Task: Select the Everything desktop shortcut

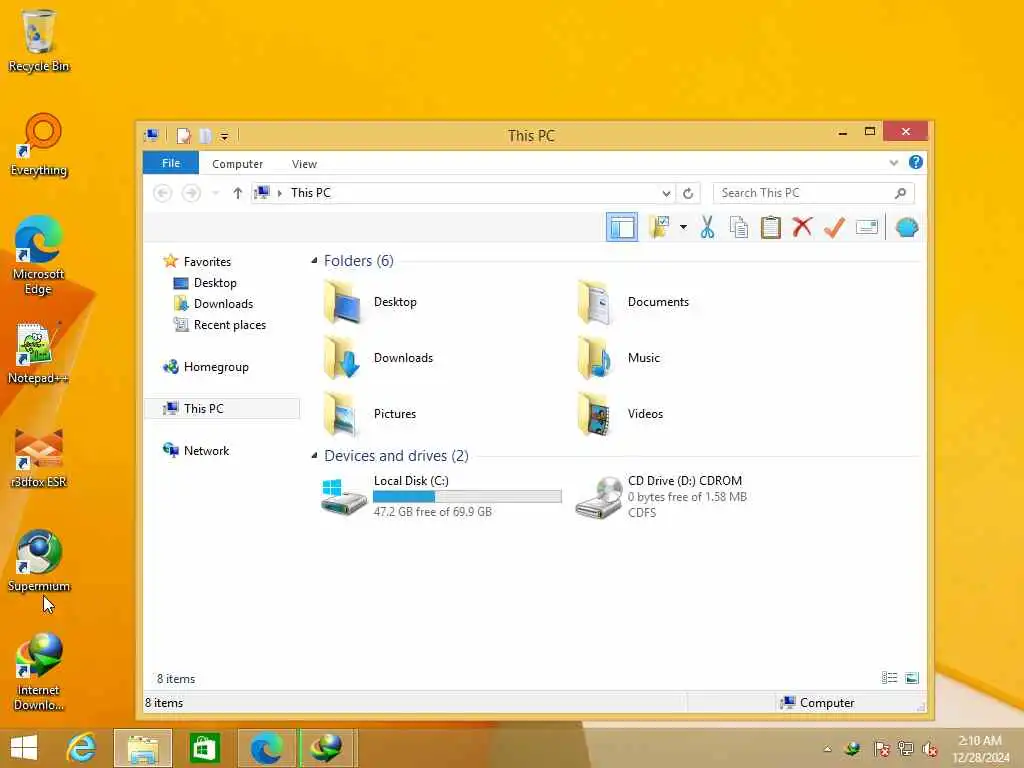Action: (x=39, y=145)
